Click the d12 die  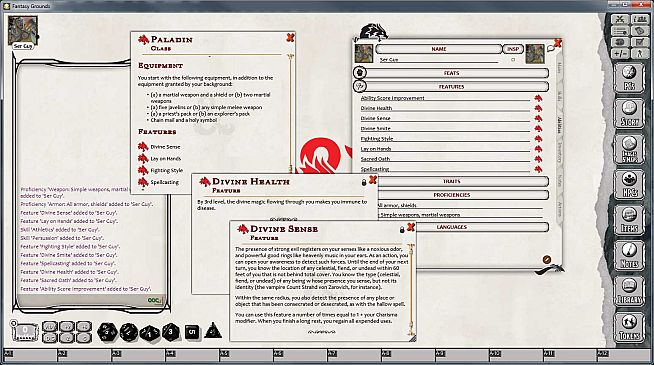coord(129,332)
